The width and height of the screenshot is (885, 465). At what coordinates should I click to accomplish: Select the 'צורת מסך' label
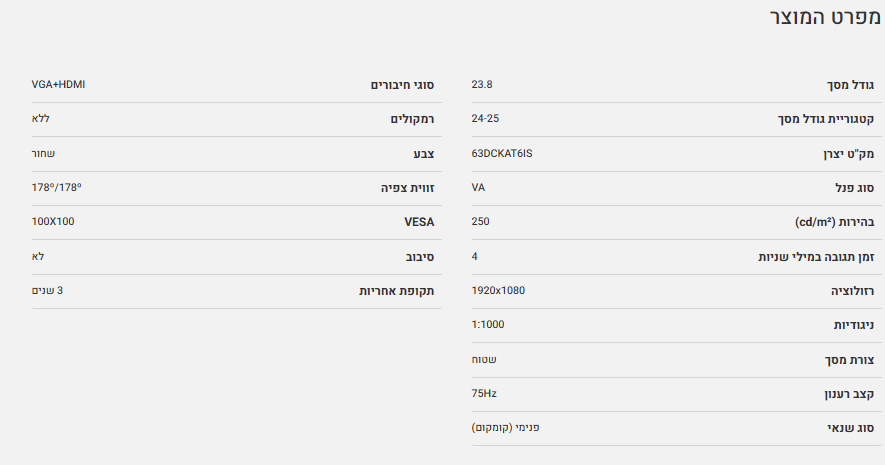(848, 359)
